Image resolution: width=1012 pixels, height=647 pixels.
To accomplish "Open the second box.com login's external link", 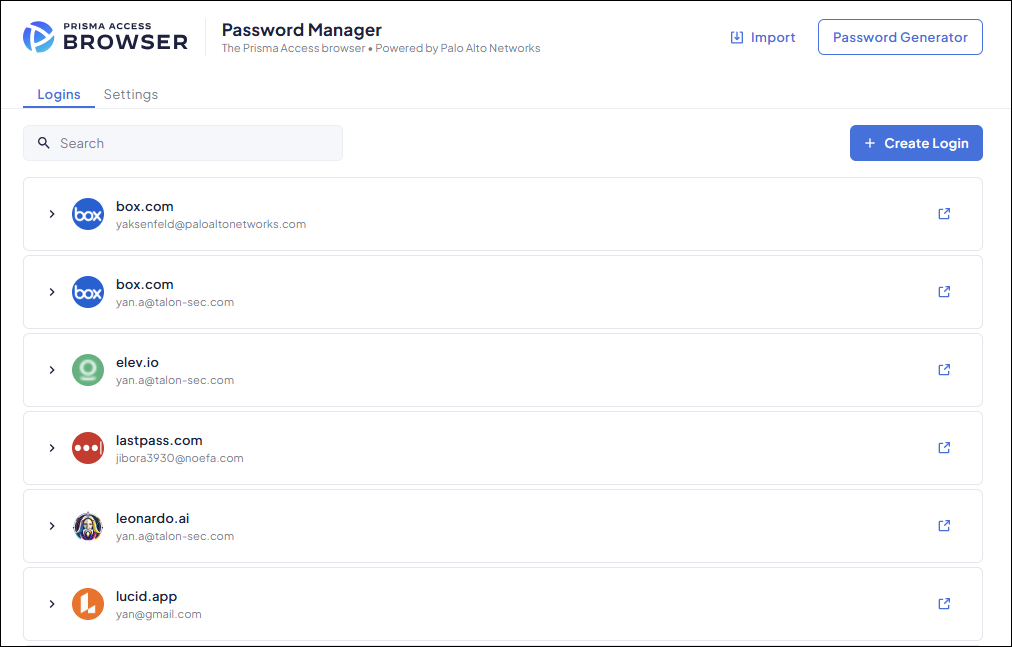I will pyautogui.click(x=944, y=292).
